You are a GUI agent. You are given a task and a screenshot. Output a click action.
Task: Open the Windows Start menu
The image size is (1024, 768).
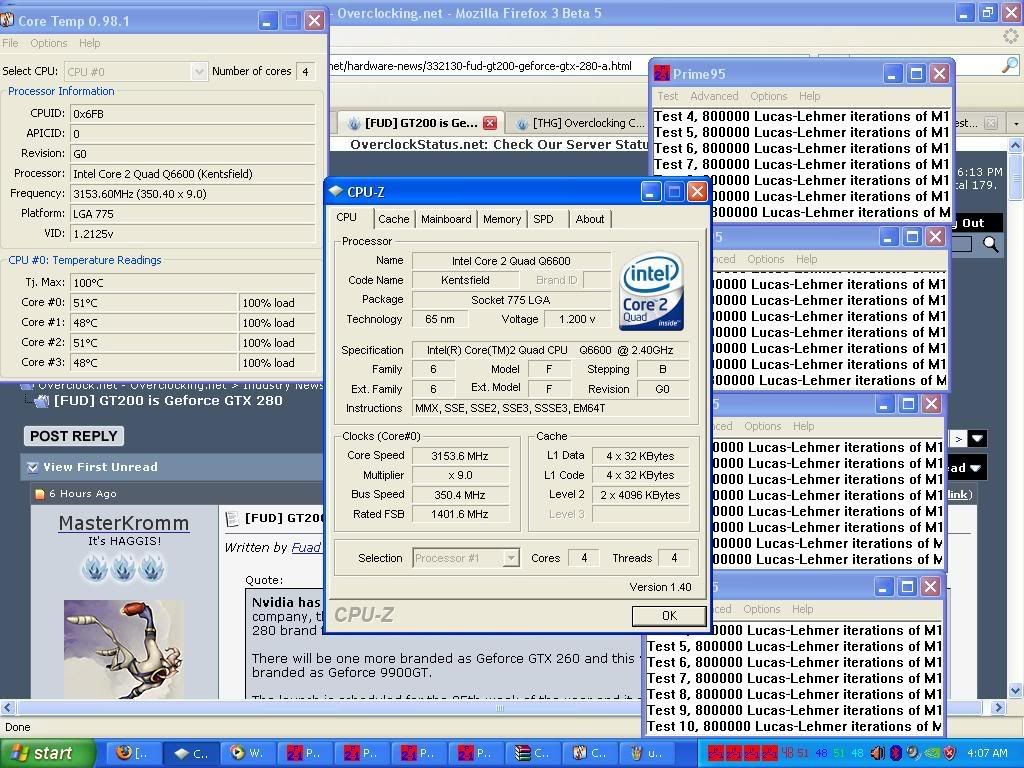tap(47, 753)
